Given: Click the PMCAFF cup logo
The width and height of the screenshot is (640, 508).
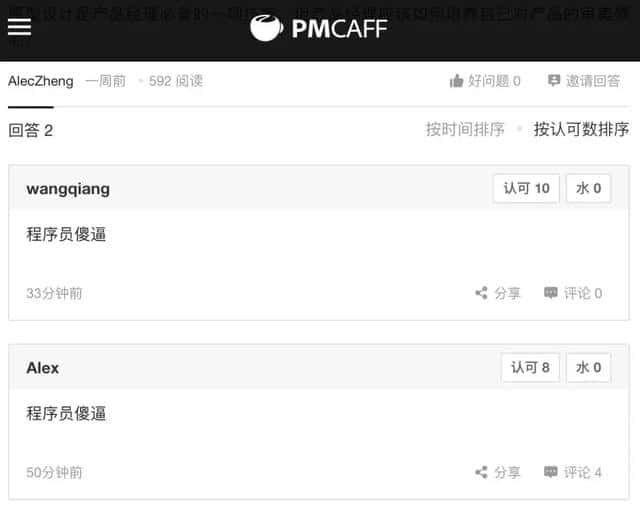Looking at the screenshot, I should point(266,28).
